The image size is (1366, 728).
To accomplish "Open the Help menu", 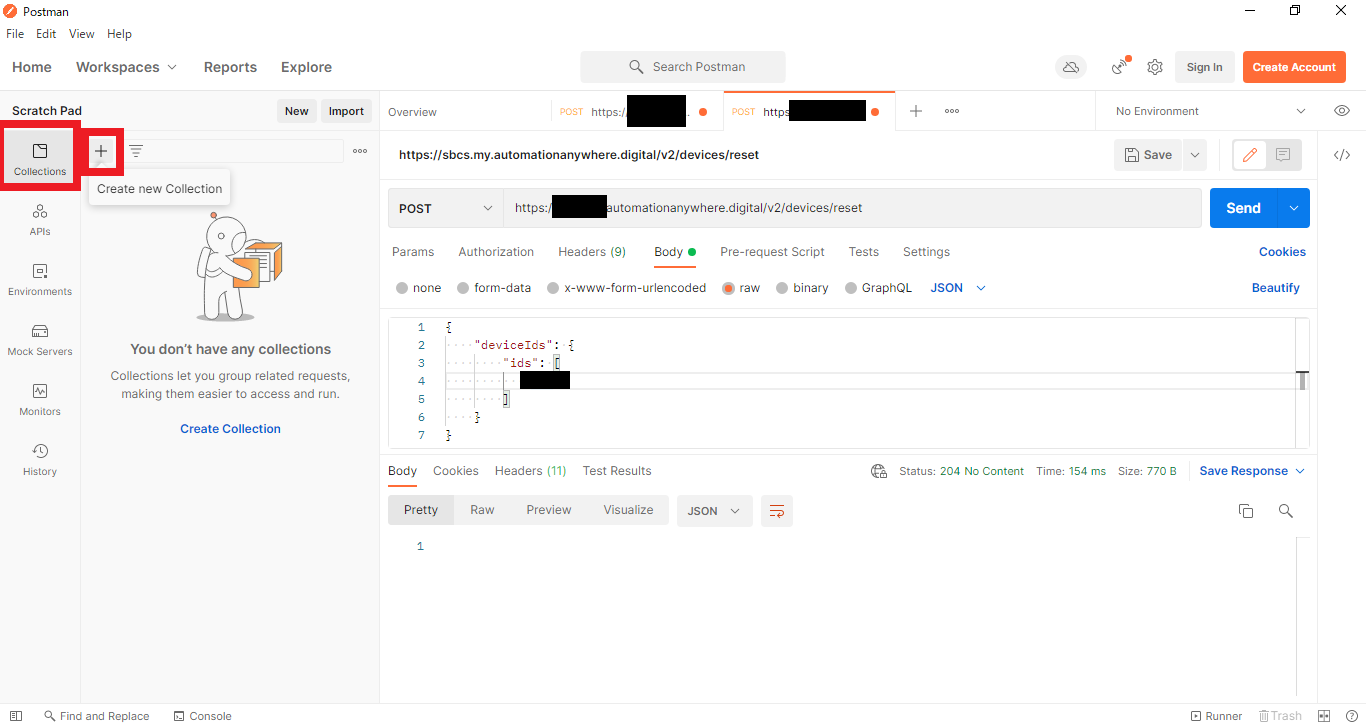I will pos(119,34).
